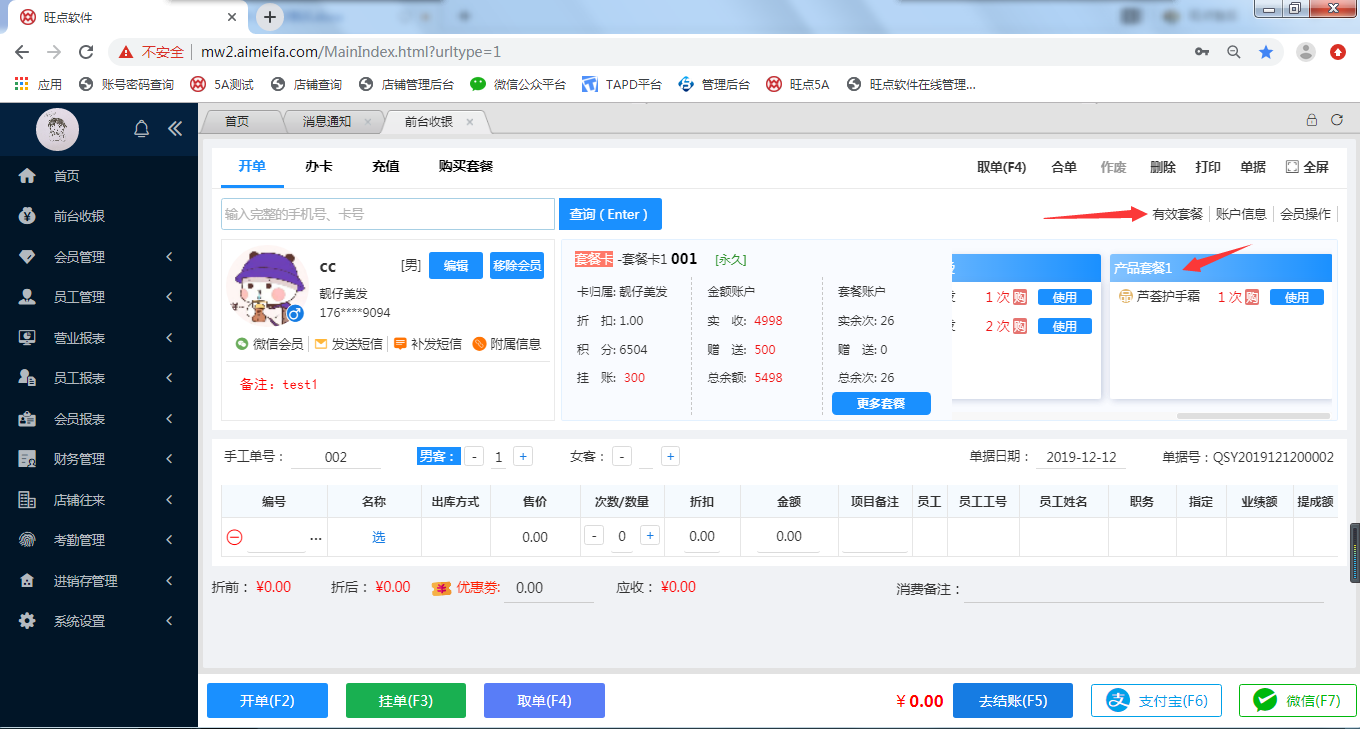
Task: Click the 优惠券 amount field
Action: coord(549,588)
